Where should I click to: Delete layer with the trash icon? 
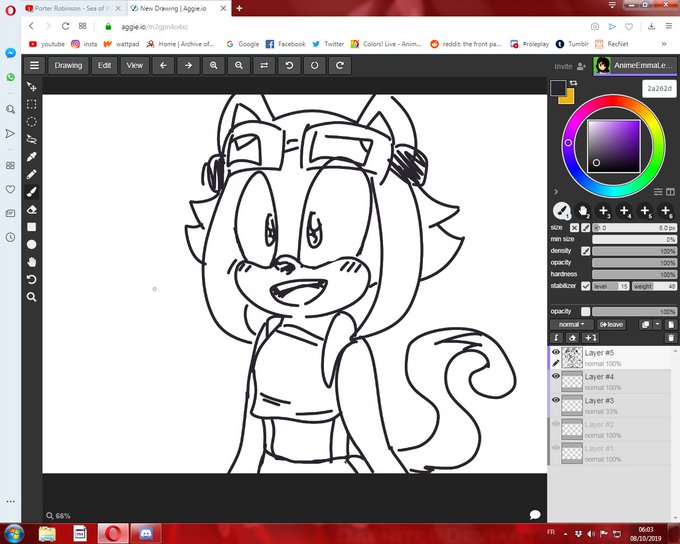click(671, 338)
